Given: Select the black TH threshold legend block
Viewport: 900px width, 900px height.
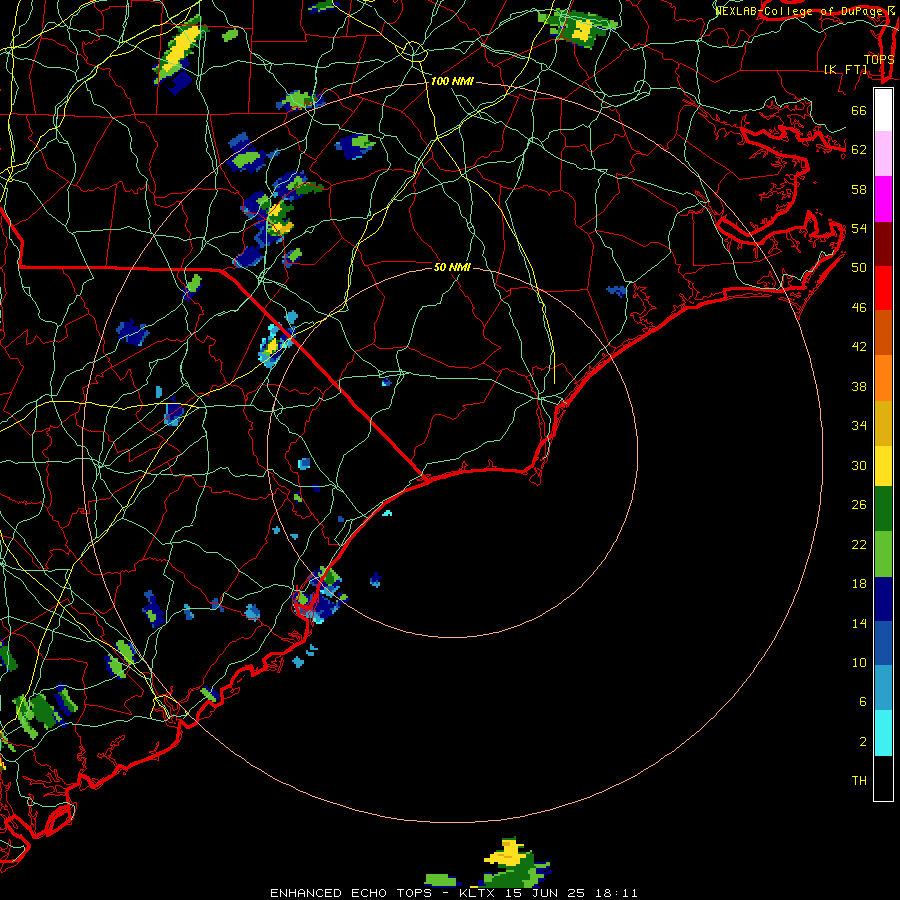Looking at the screenshot, I should 883,777.
